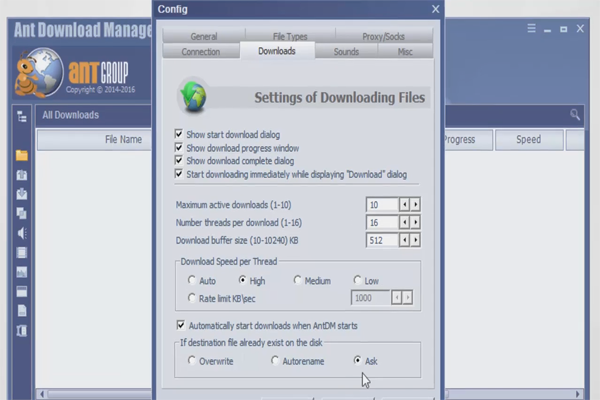Open the hamburger menu in Ant Download Manager
Screen dimensions: 600x400
click(531, 28)
